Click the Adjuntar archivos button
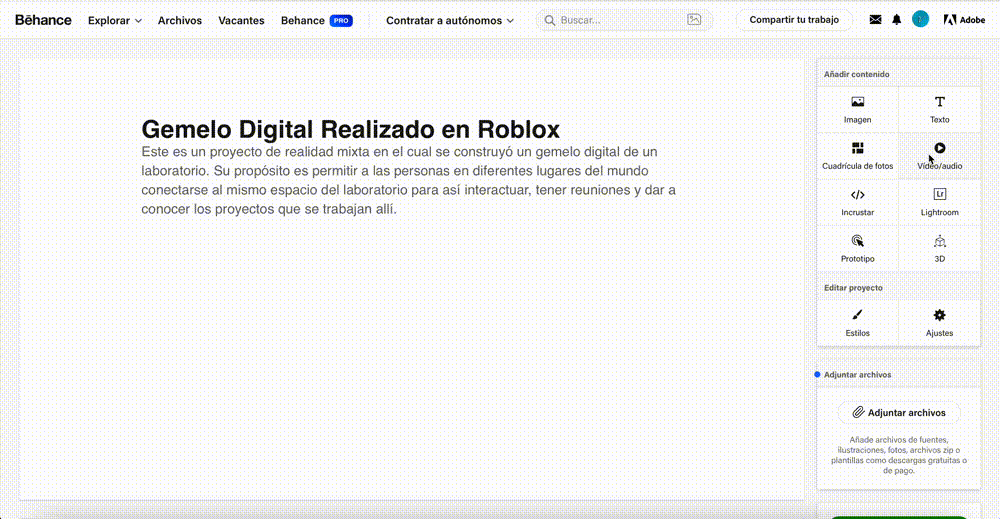This screenshot has height=519, width=1000. point(899,413)
